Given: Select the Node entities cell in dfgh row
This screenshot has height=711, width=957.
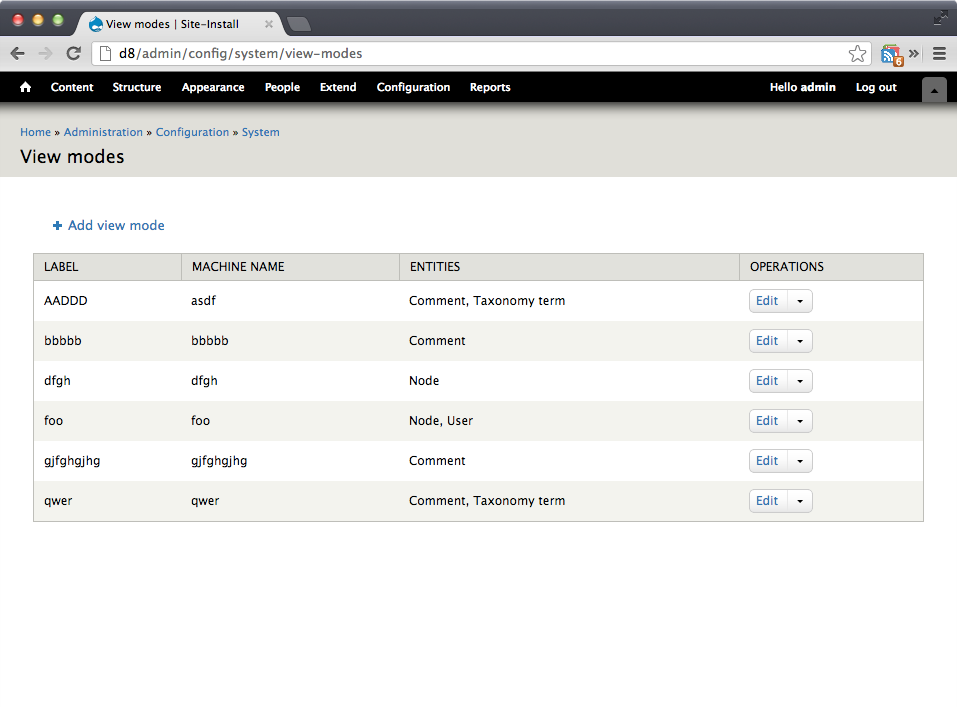Looking at the screenshot, I should pos(424,381).
